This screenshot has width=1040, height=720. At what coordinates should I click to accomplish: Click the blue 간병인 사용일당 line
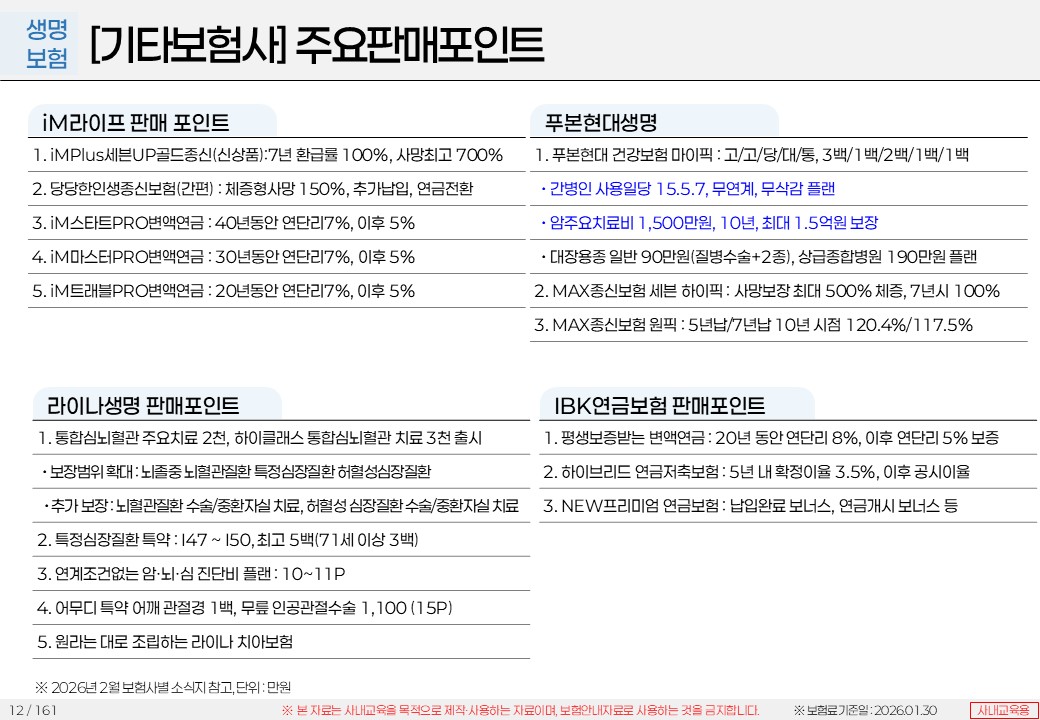pyautogui.click(x=687, y=189)
